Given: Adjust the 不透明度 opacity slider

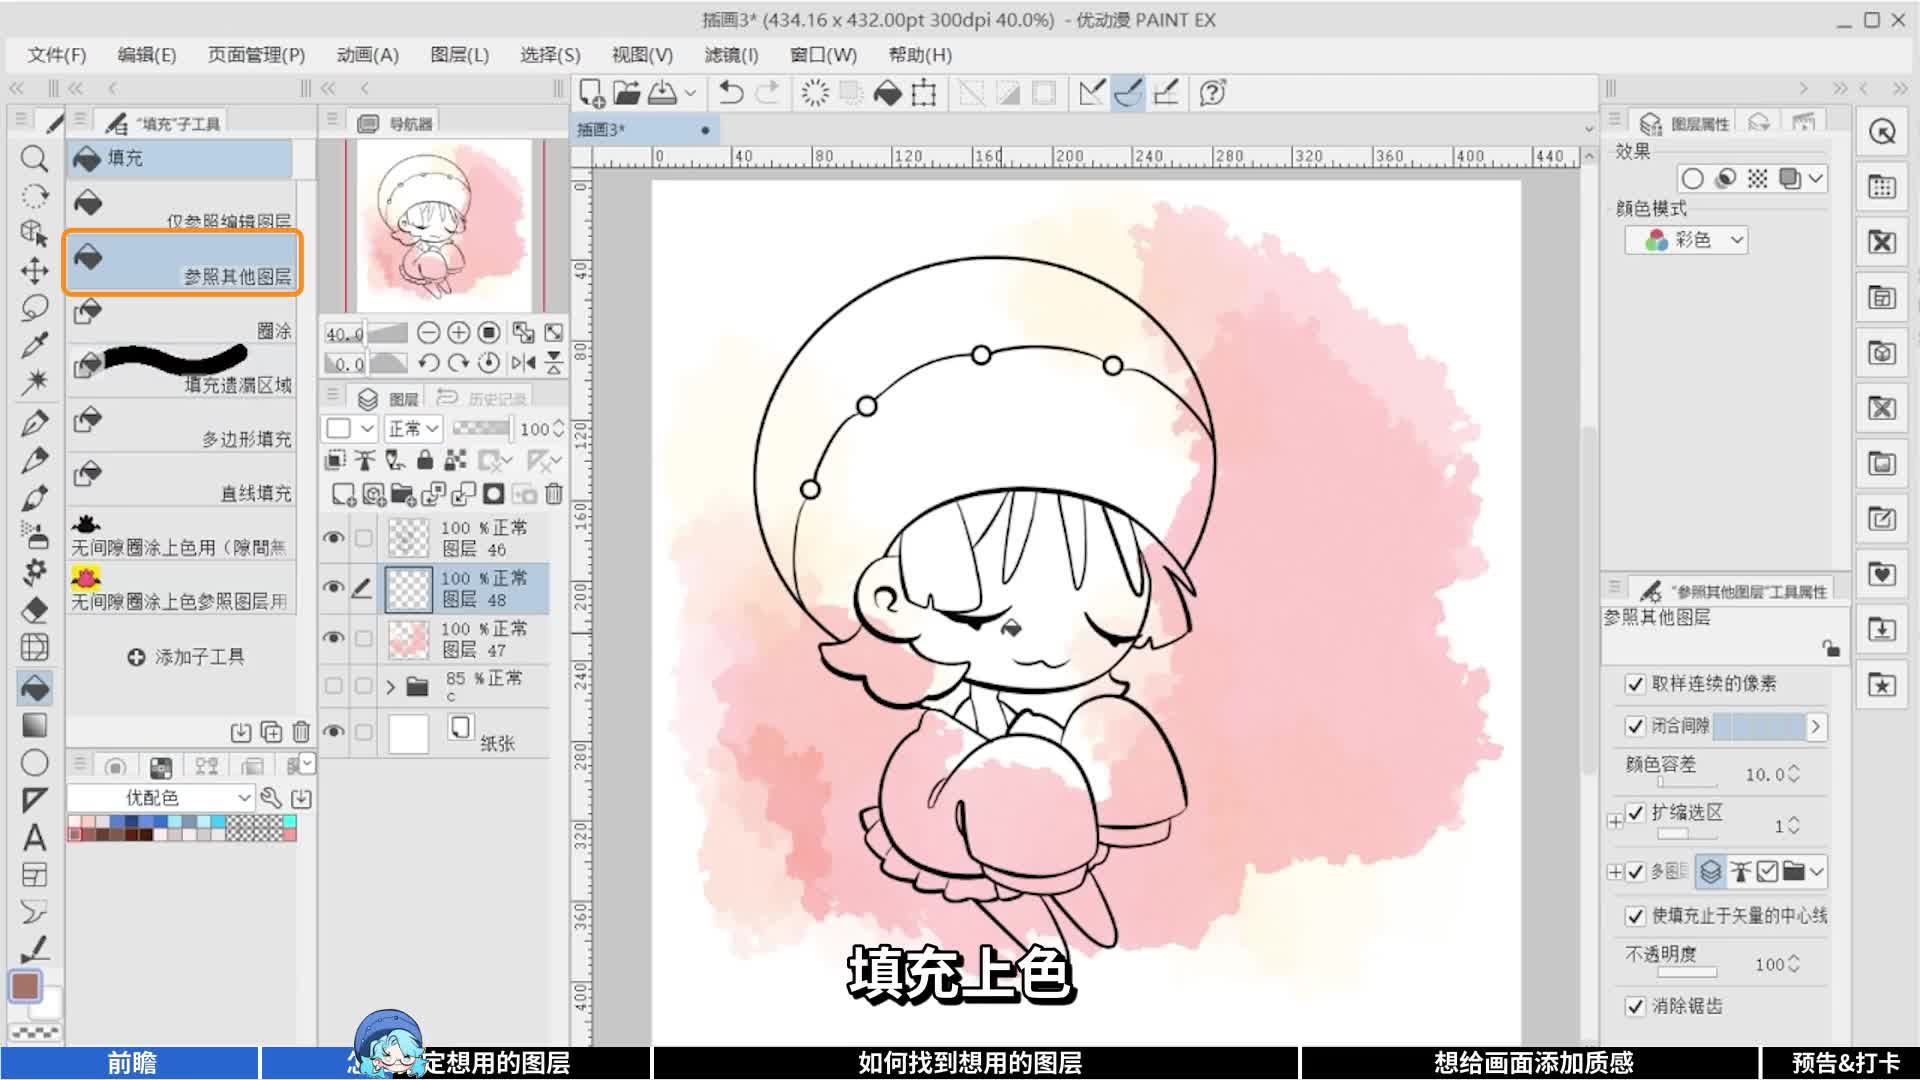Looking at the screenshot, I should [x=1687, y=972].
